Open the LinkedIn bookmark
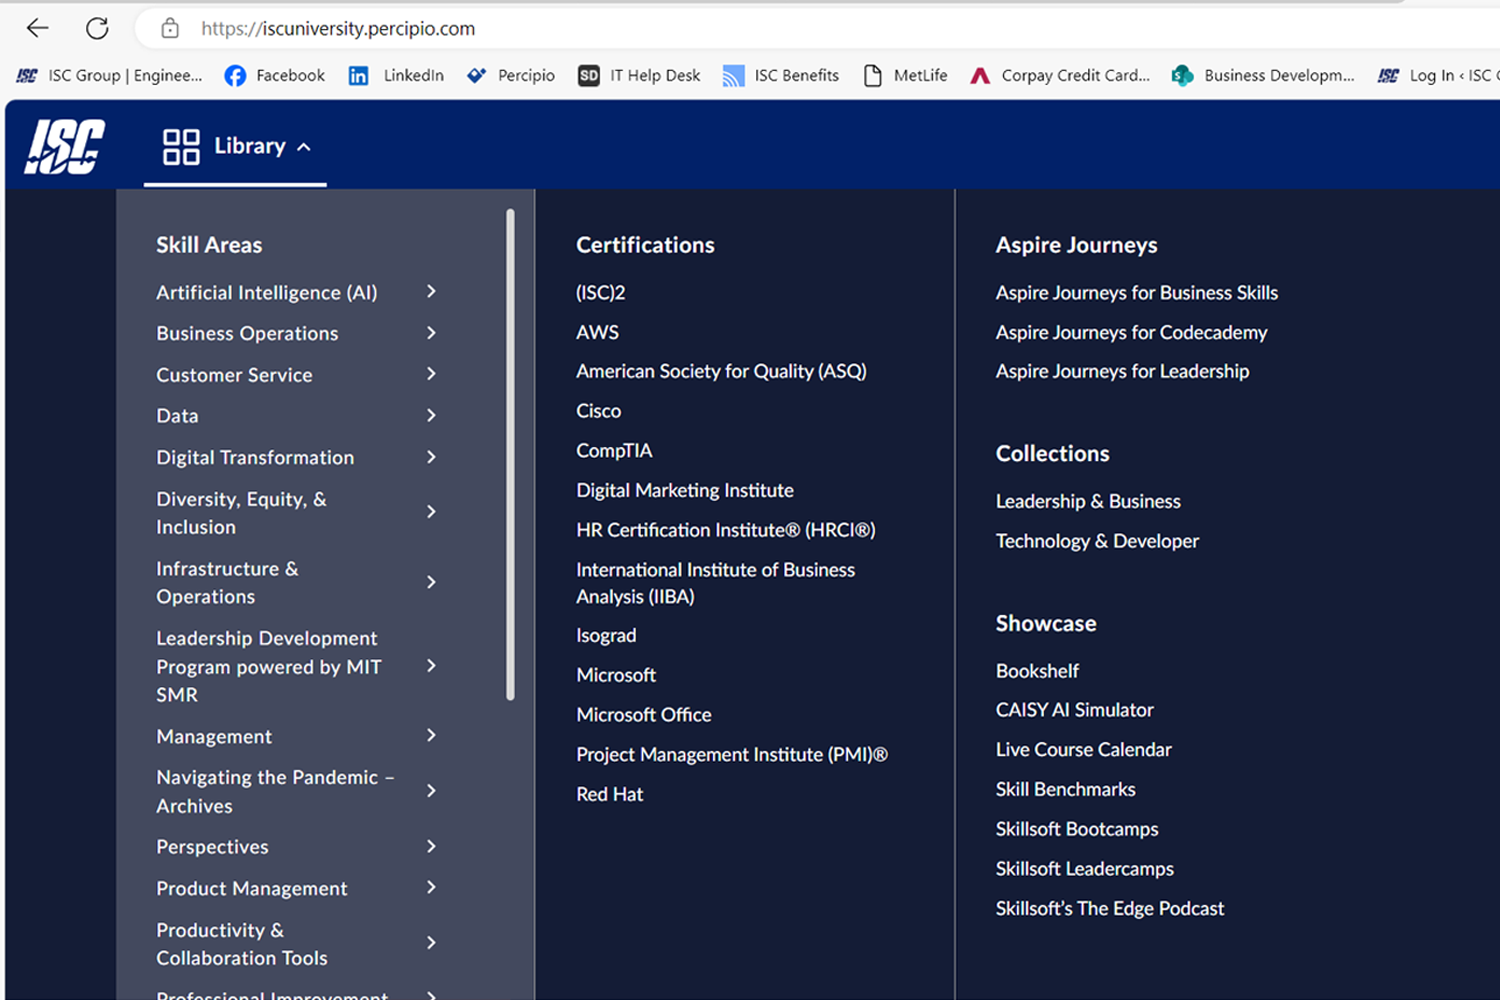Viewport: 1500px width, 1000px height. (396, 75)
